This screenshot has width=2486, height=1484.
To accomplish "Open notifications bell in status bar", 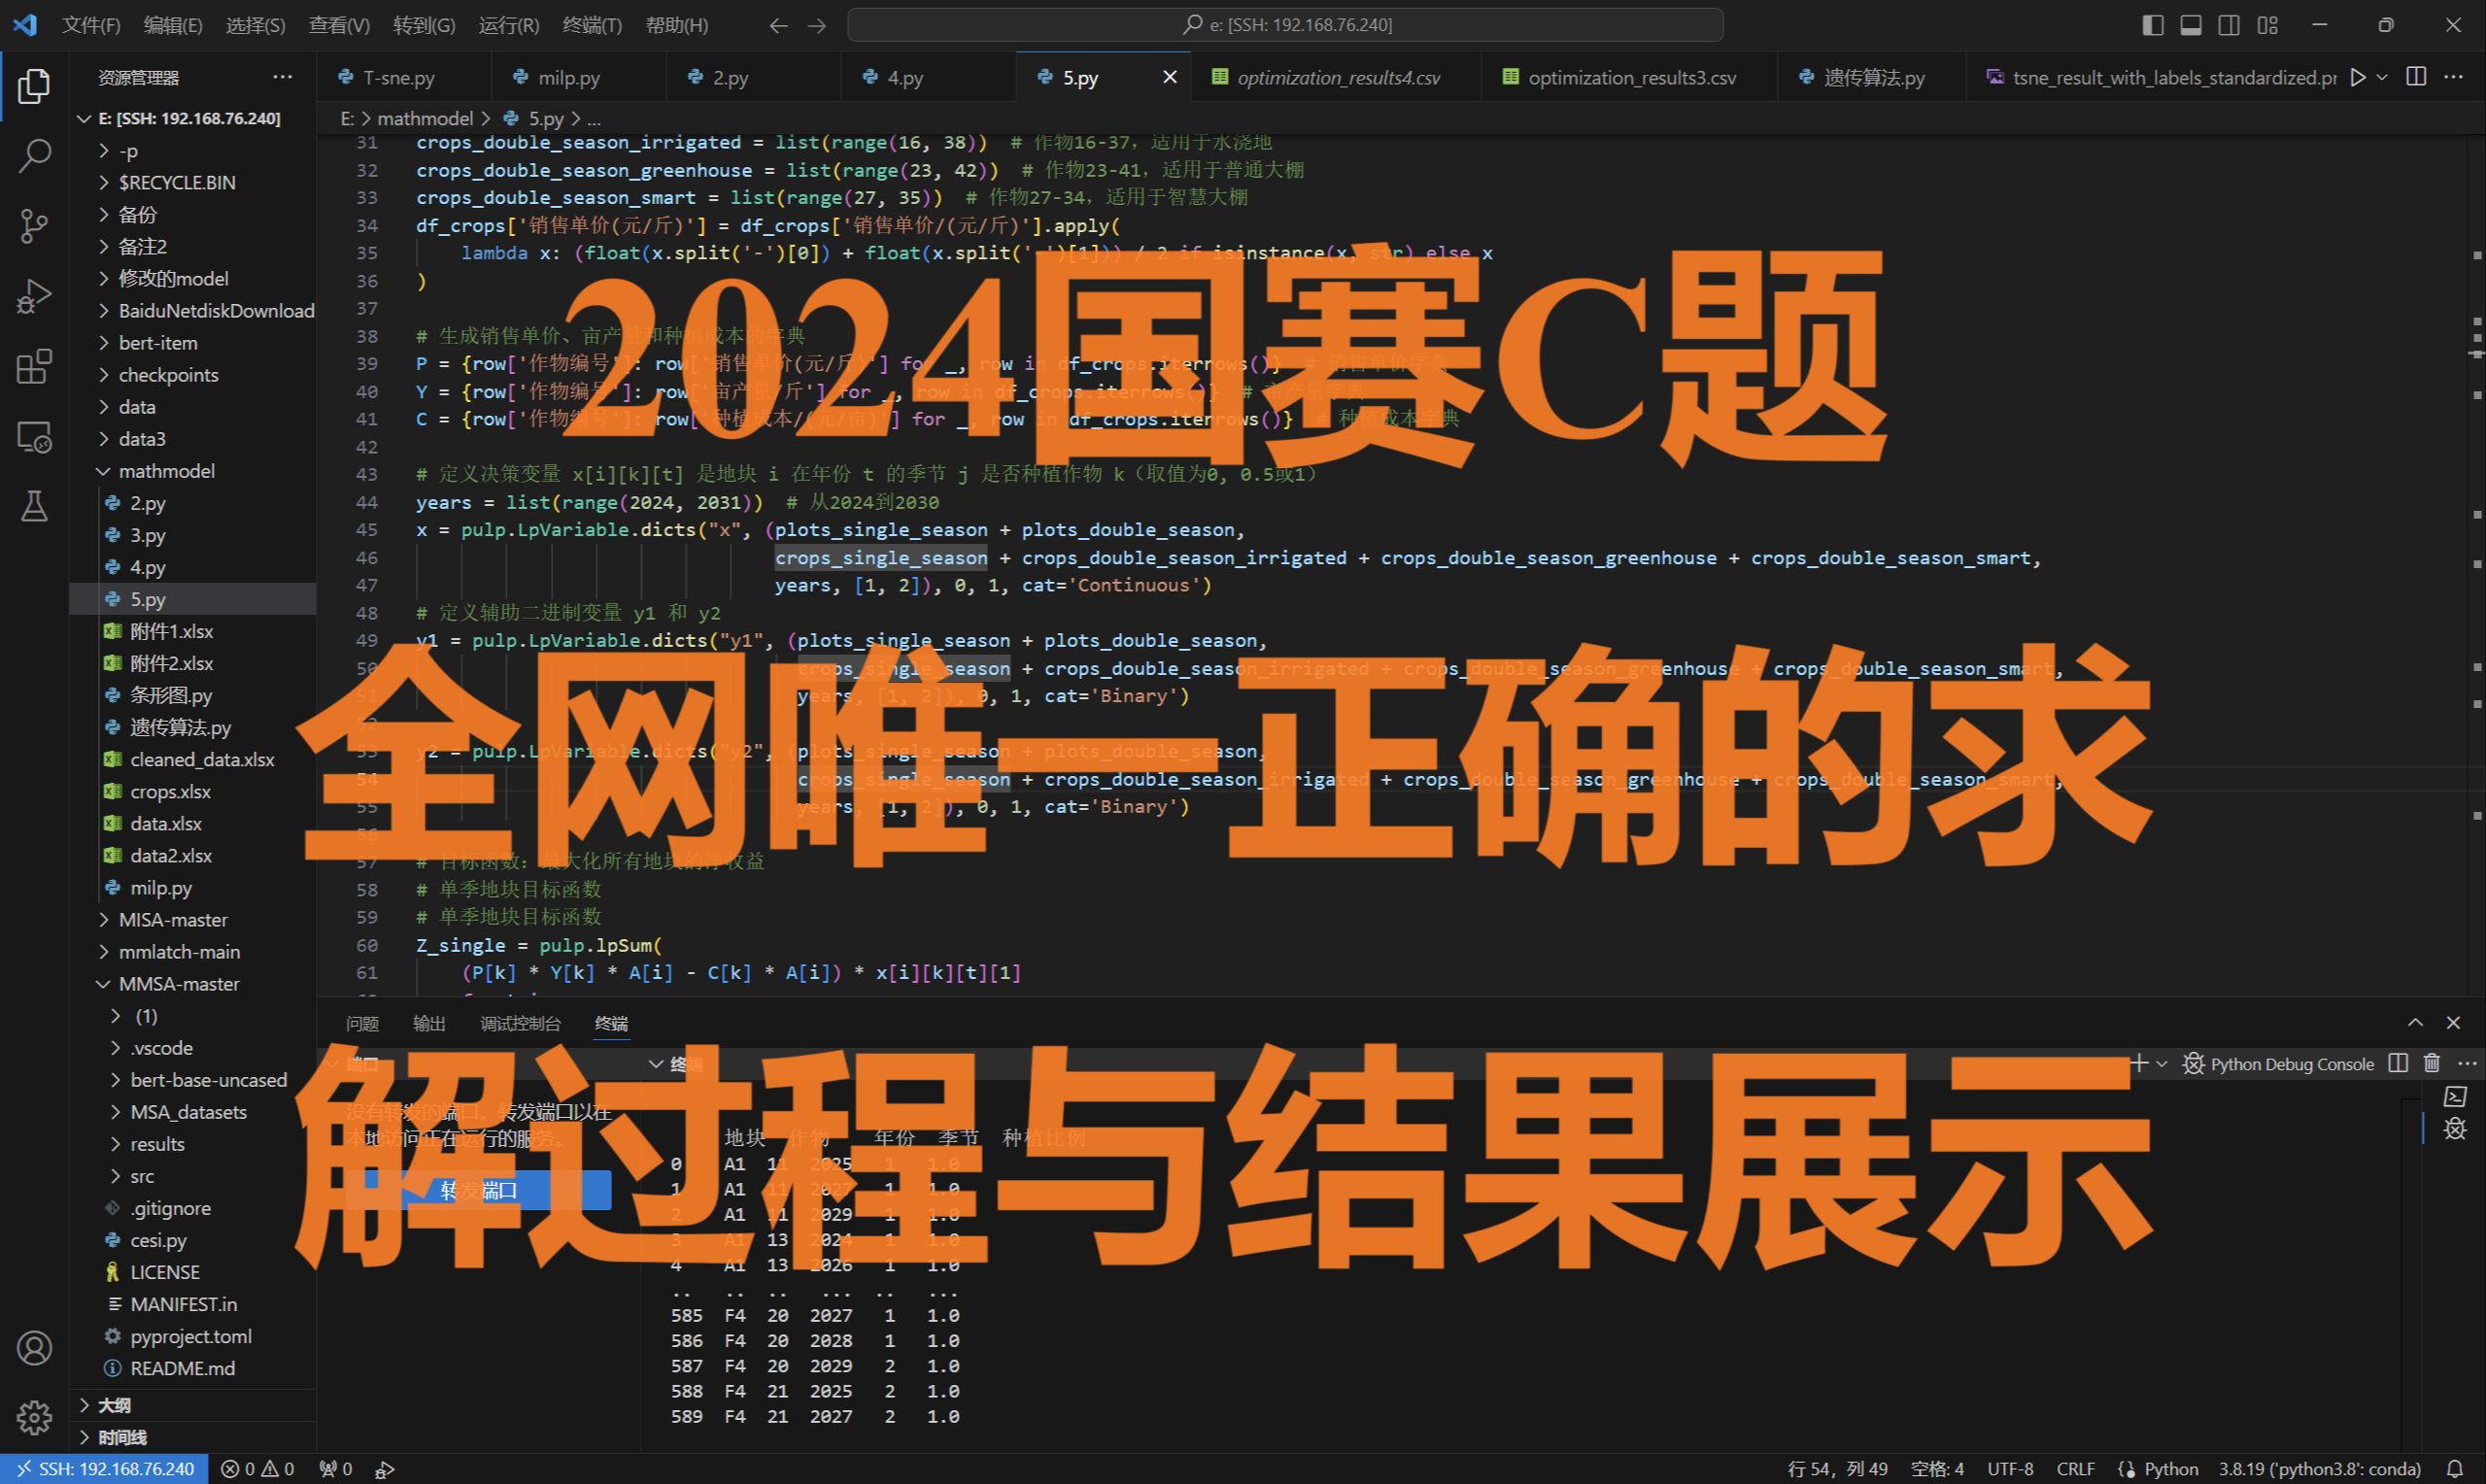I will tap(2454, 1469).
